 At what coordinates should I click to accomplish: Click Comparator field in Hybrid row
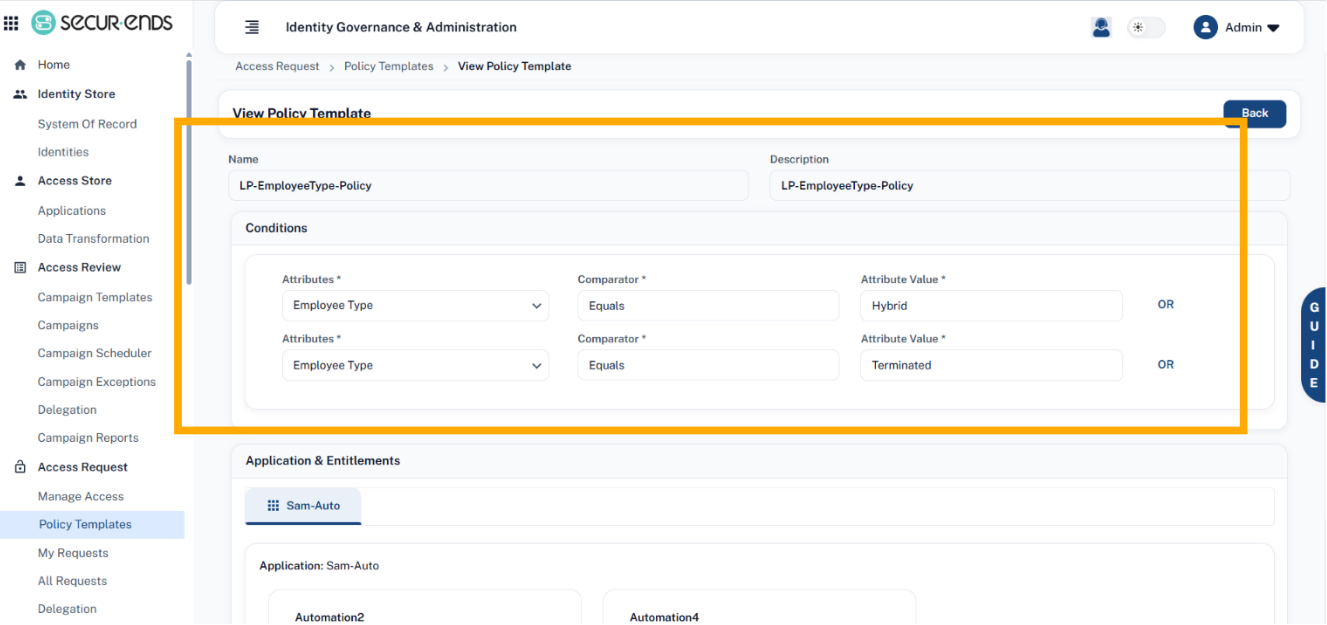(708, 306)
